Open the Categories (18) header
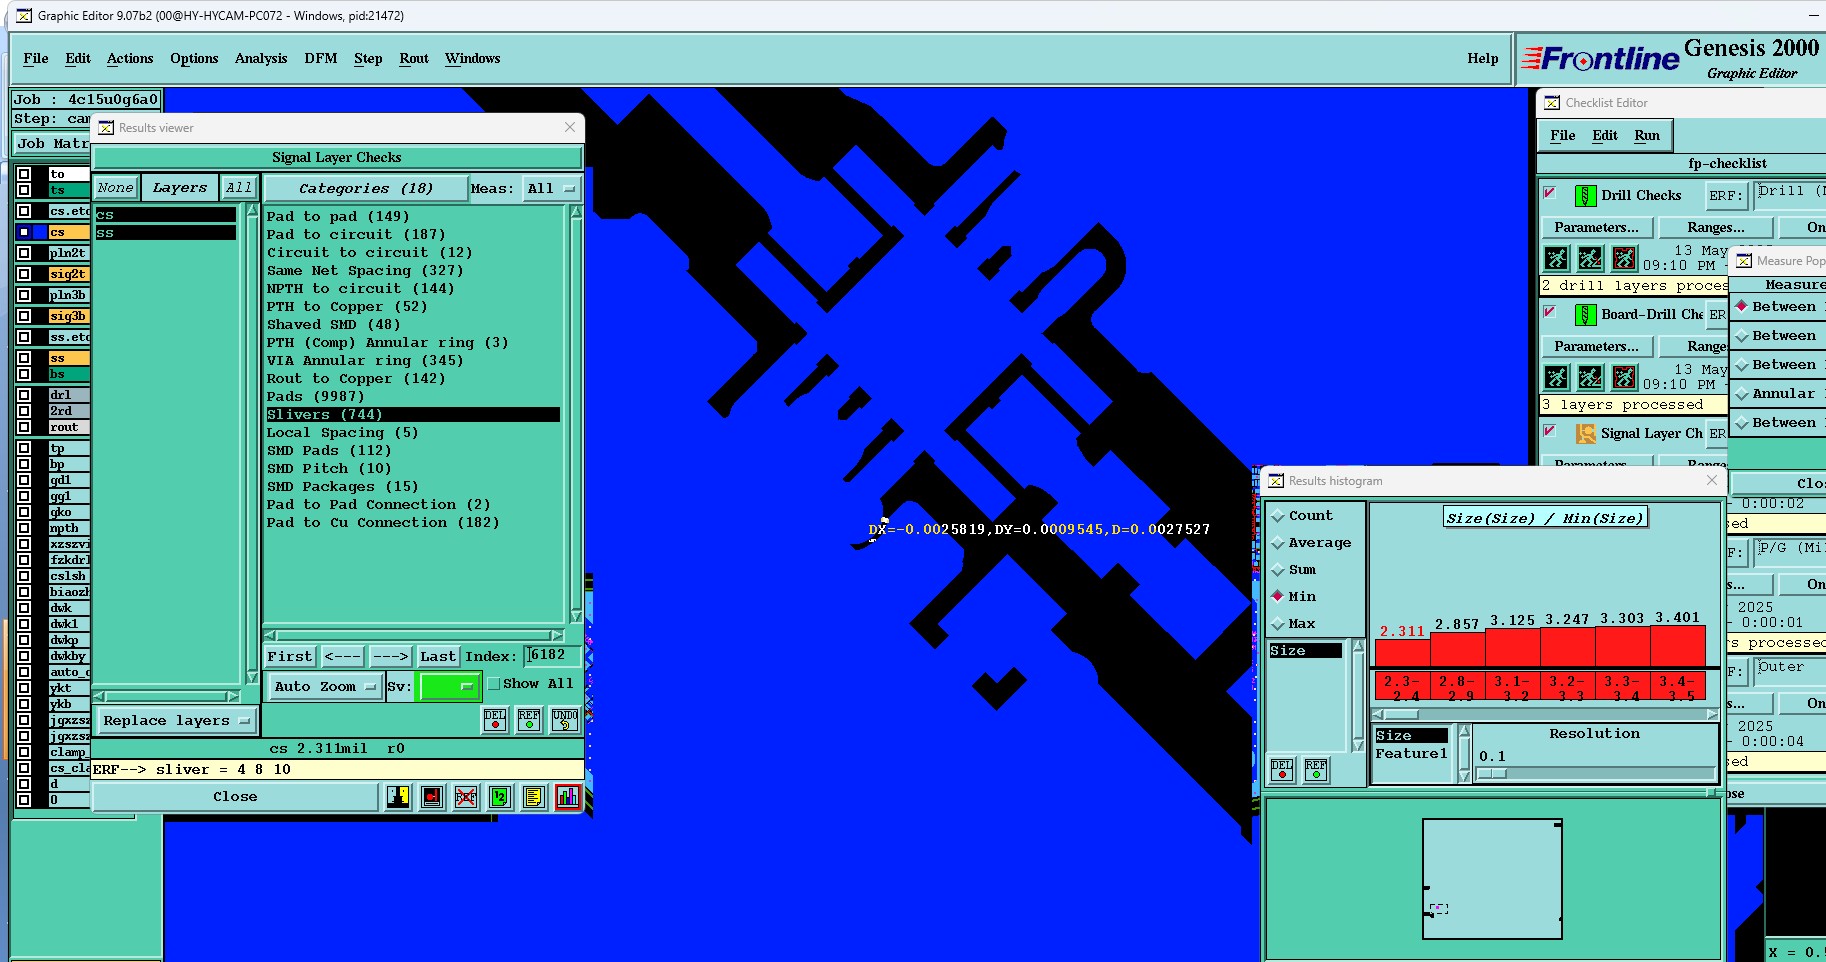Image resolution: width=1826 pixels, height=962 pixels. [366, 189]
